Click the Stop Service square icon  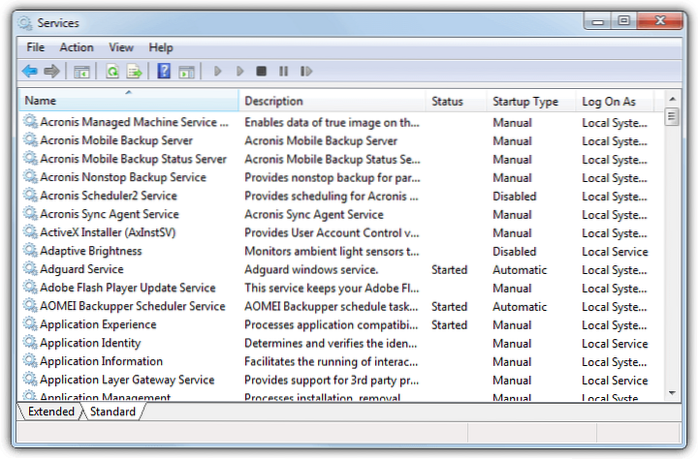261,71
